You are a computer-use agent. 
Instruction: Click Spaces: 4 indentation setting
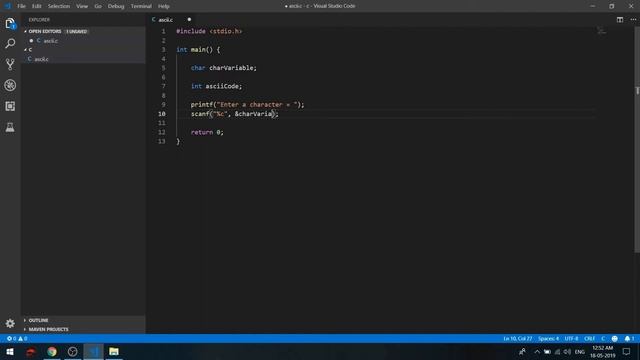(x=548, y=338)
